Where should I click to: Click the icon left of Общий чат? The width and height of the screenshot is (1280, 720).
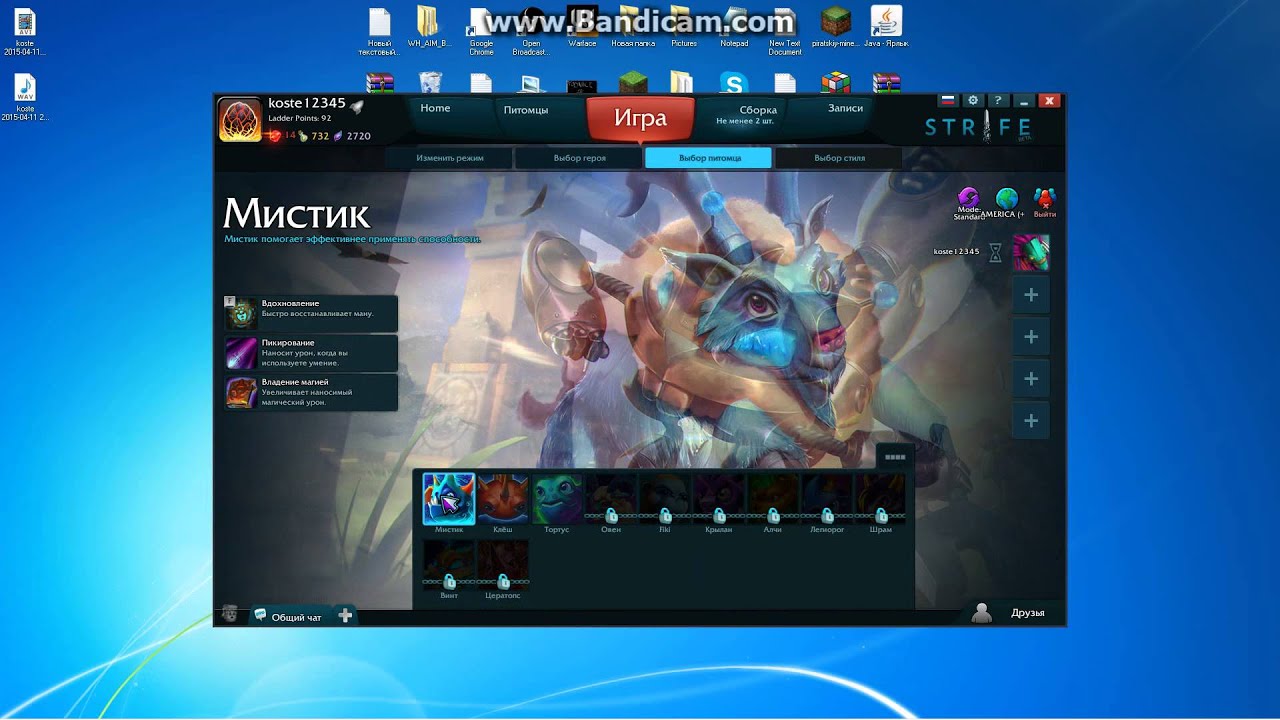coord(230,615)
